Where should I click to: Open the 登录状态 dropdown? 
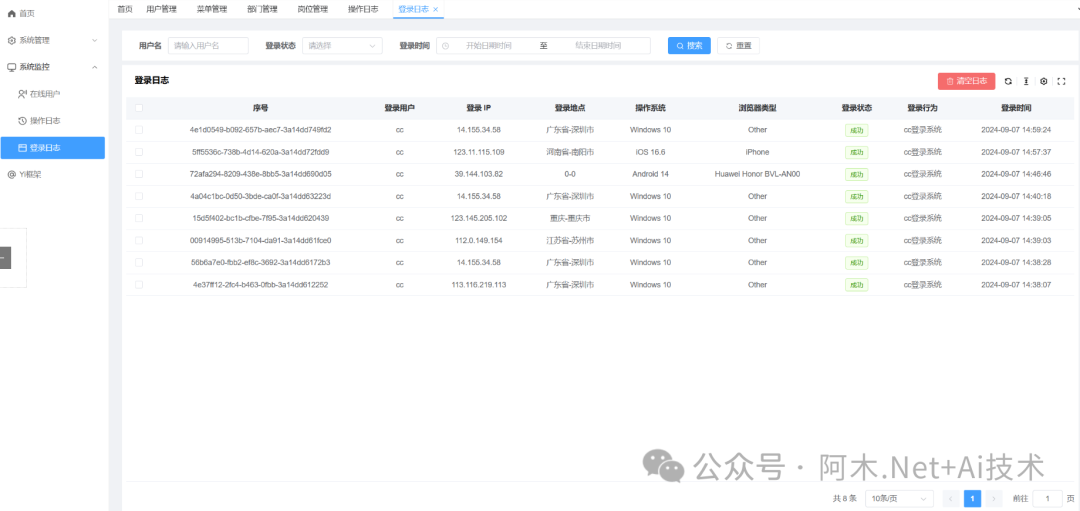pyautogui.click(x=342, y=46)
